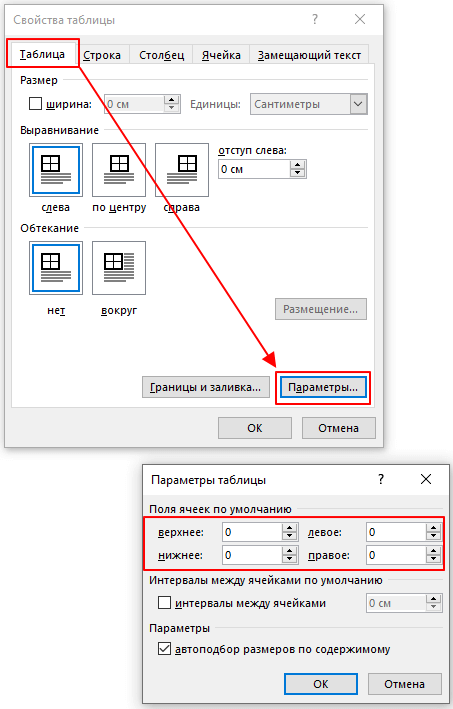This screenshot has width=453, height=709.
Task: Click the 'нижнее' margin input field
Action: [x=252, y=555]
